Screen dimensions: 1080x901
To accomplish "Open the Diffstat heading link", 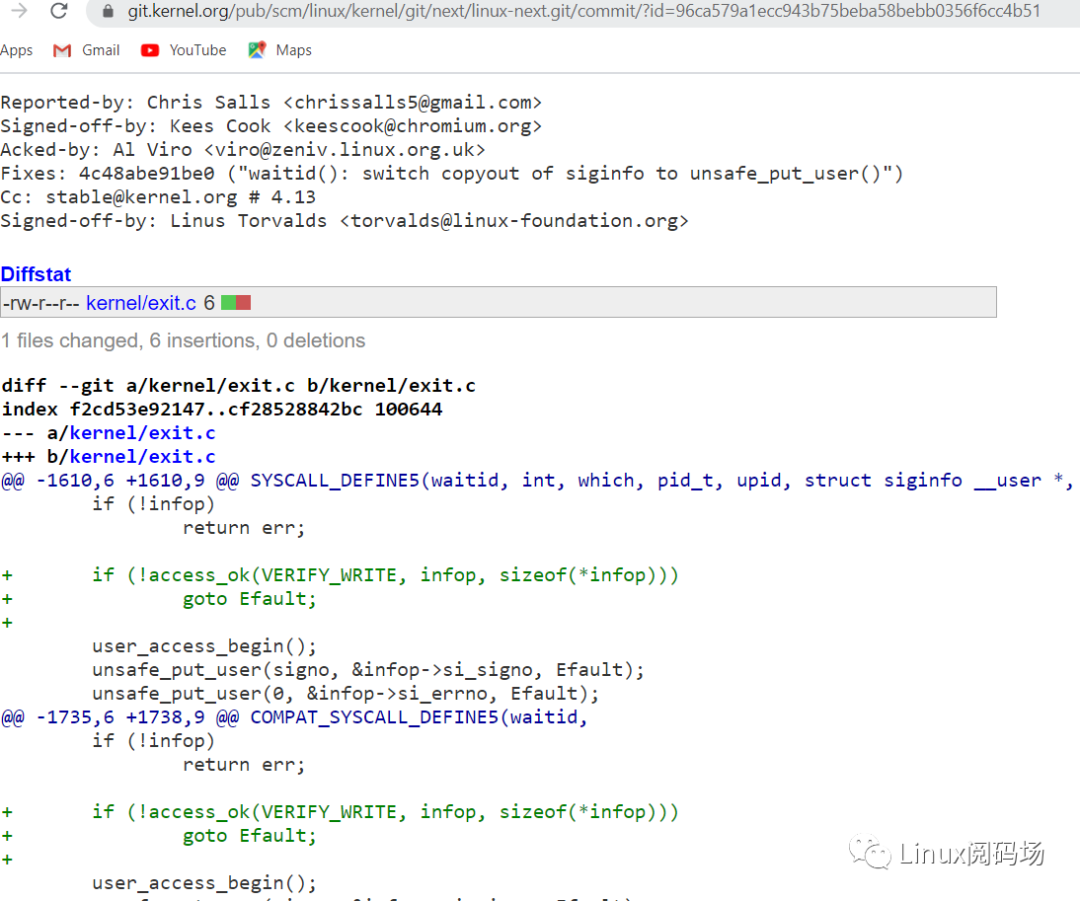I will pyautogui.click(x=36, y=274).
